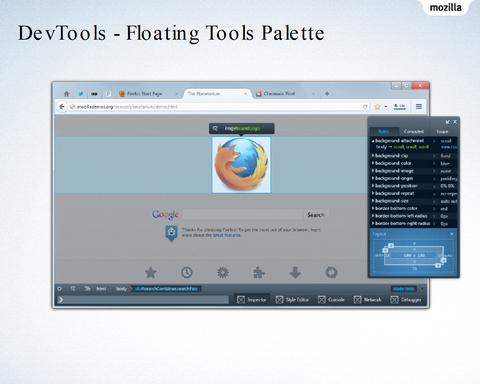The height and width of the screenshot is (384, 480).
Task: Toggle the Console tool
Action: (331, 300)
